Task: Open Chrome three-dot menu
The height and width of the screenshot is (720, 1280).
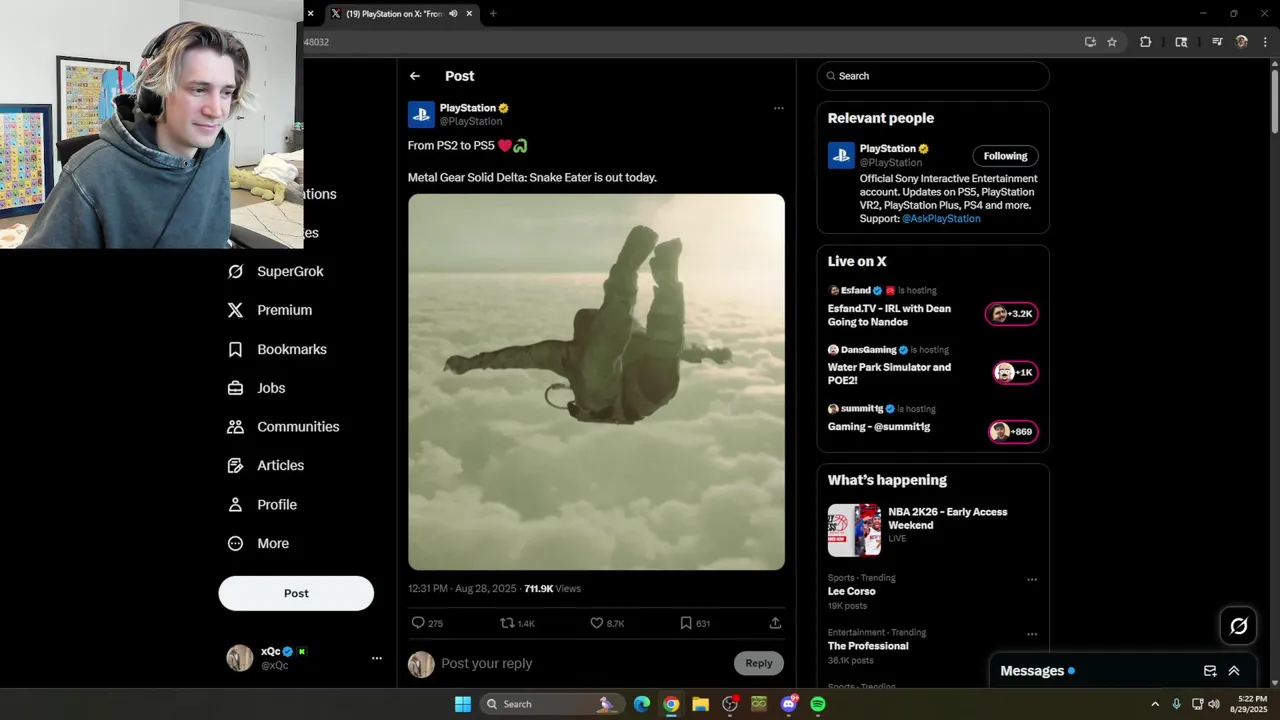Action: click(1266, 42)
